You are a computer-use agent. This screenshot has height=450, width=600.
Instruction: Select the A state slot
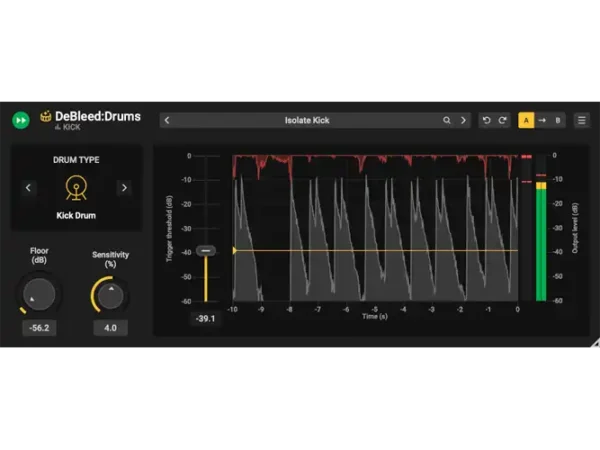[526, 120]
